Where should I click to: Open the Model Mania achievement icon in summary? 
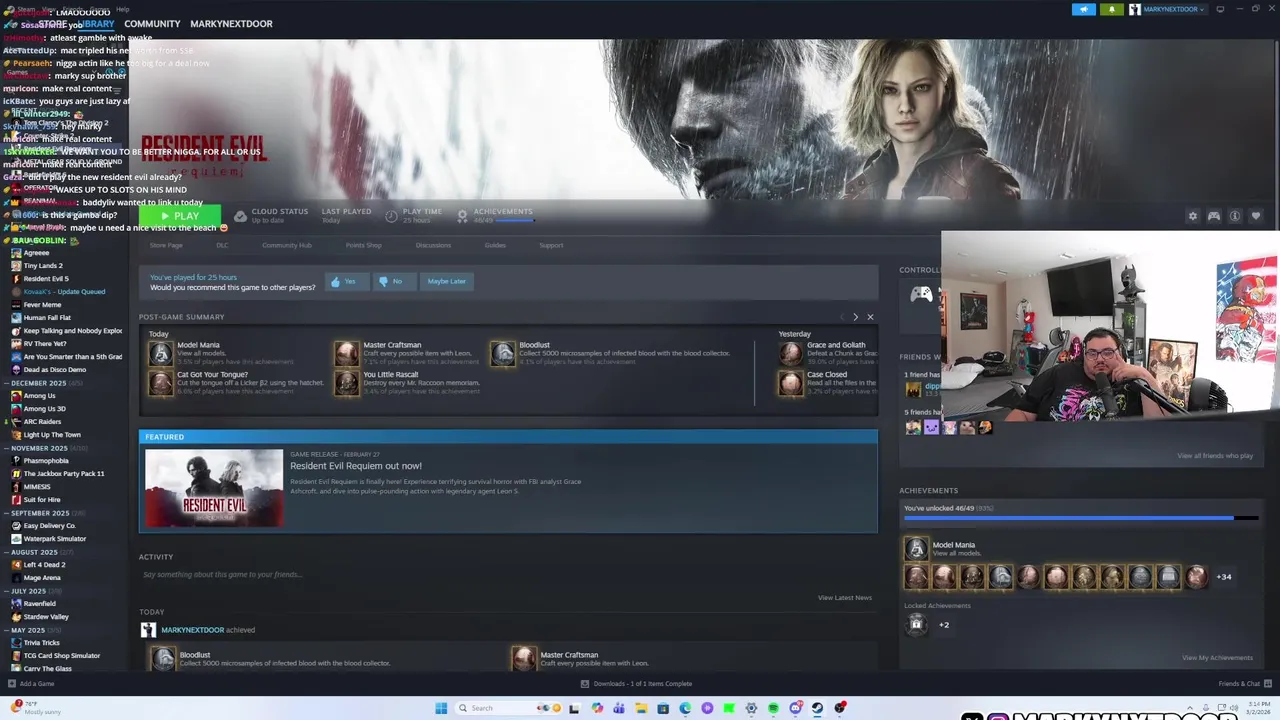pyautogui.click(x=160, y=353)
